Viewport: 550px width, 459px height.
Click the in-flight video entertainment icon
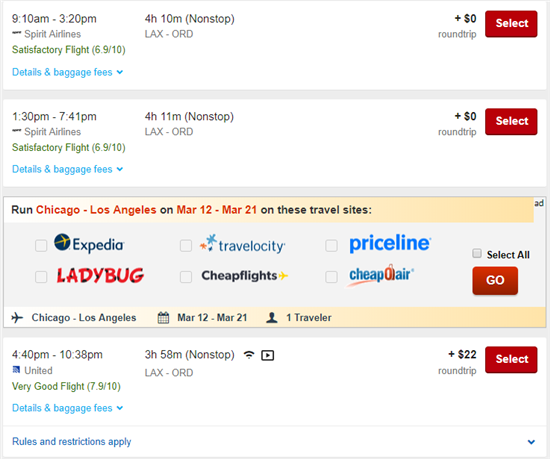pos(268,356)
